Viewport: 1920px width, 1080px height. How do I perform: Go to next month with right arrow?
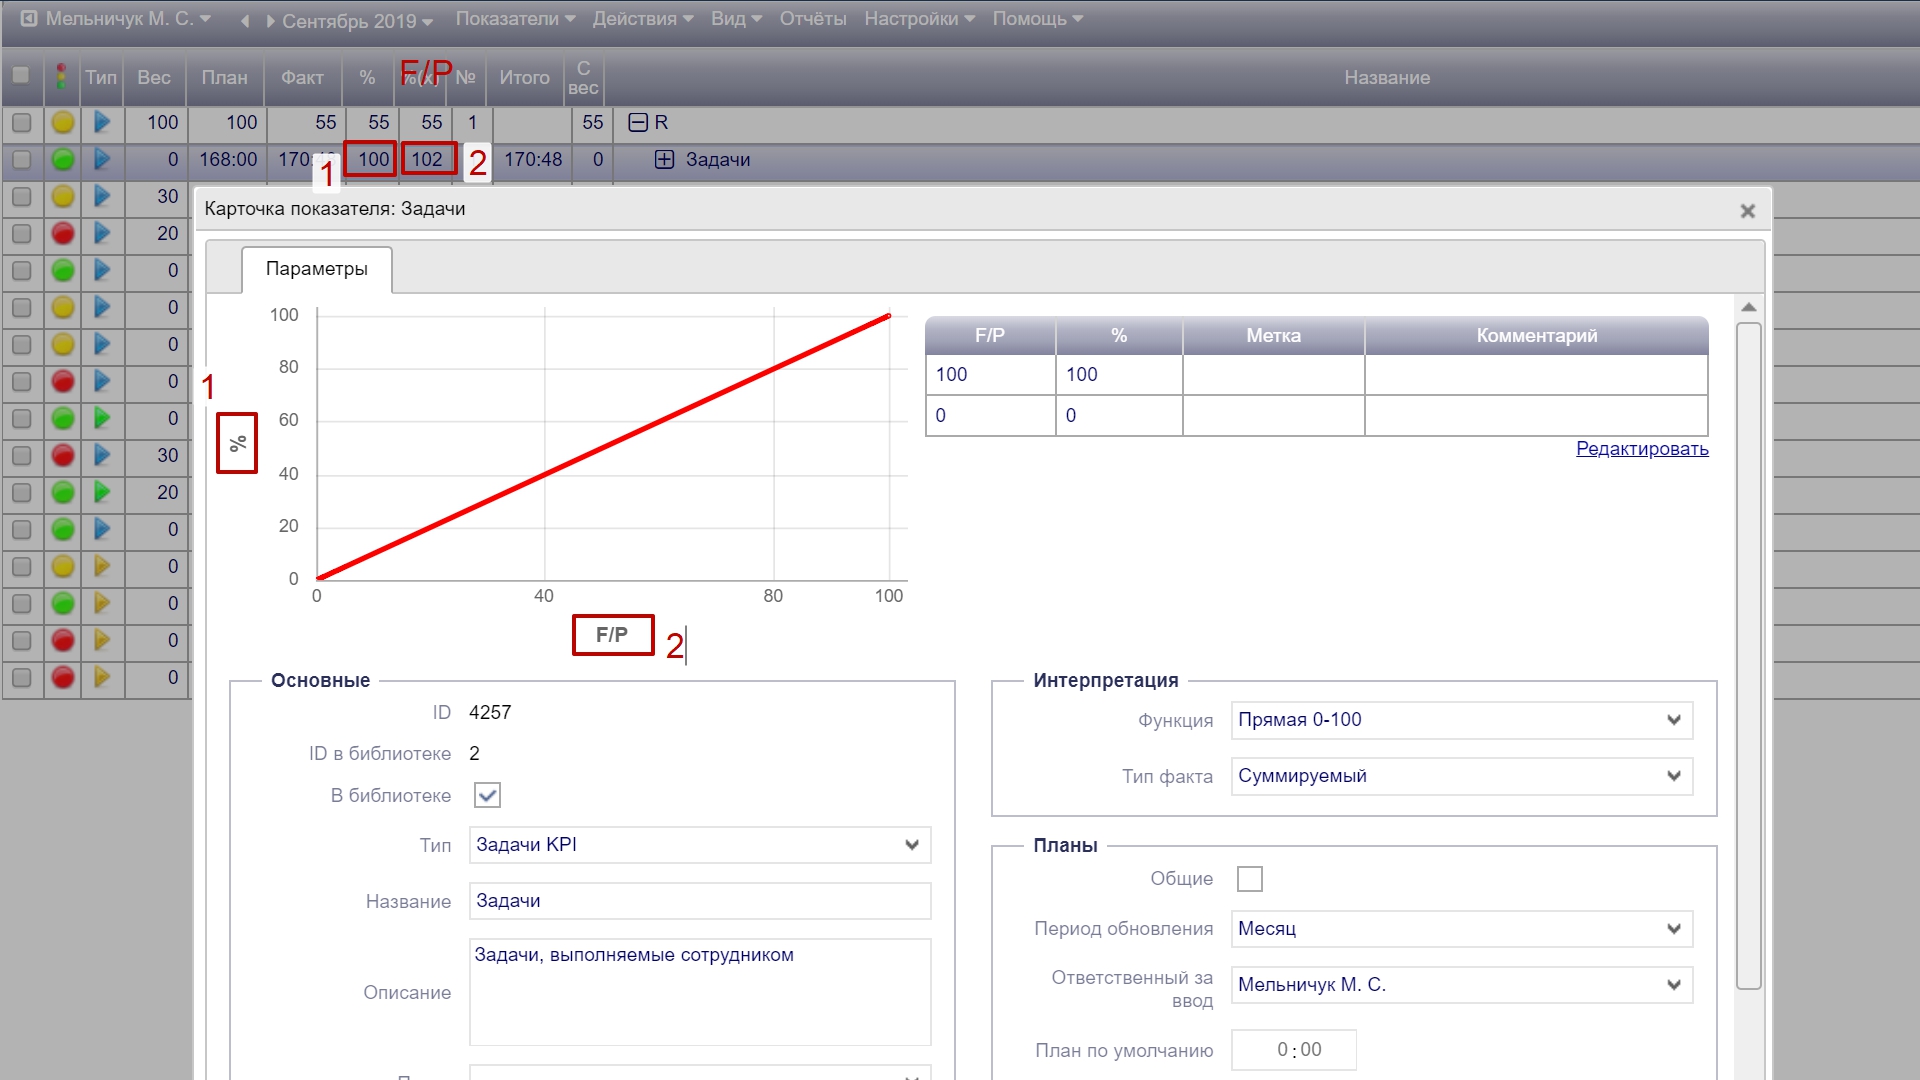pyautogui.click(x=269, y=21)
